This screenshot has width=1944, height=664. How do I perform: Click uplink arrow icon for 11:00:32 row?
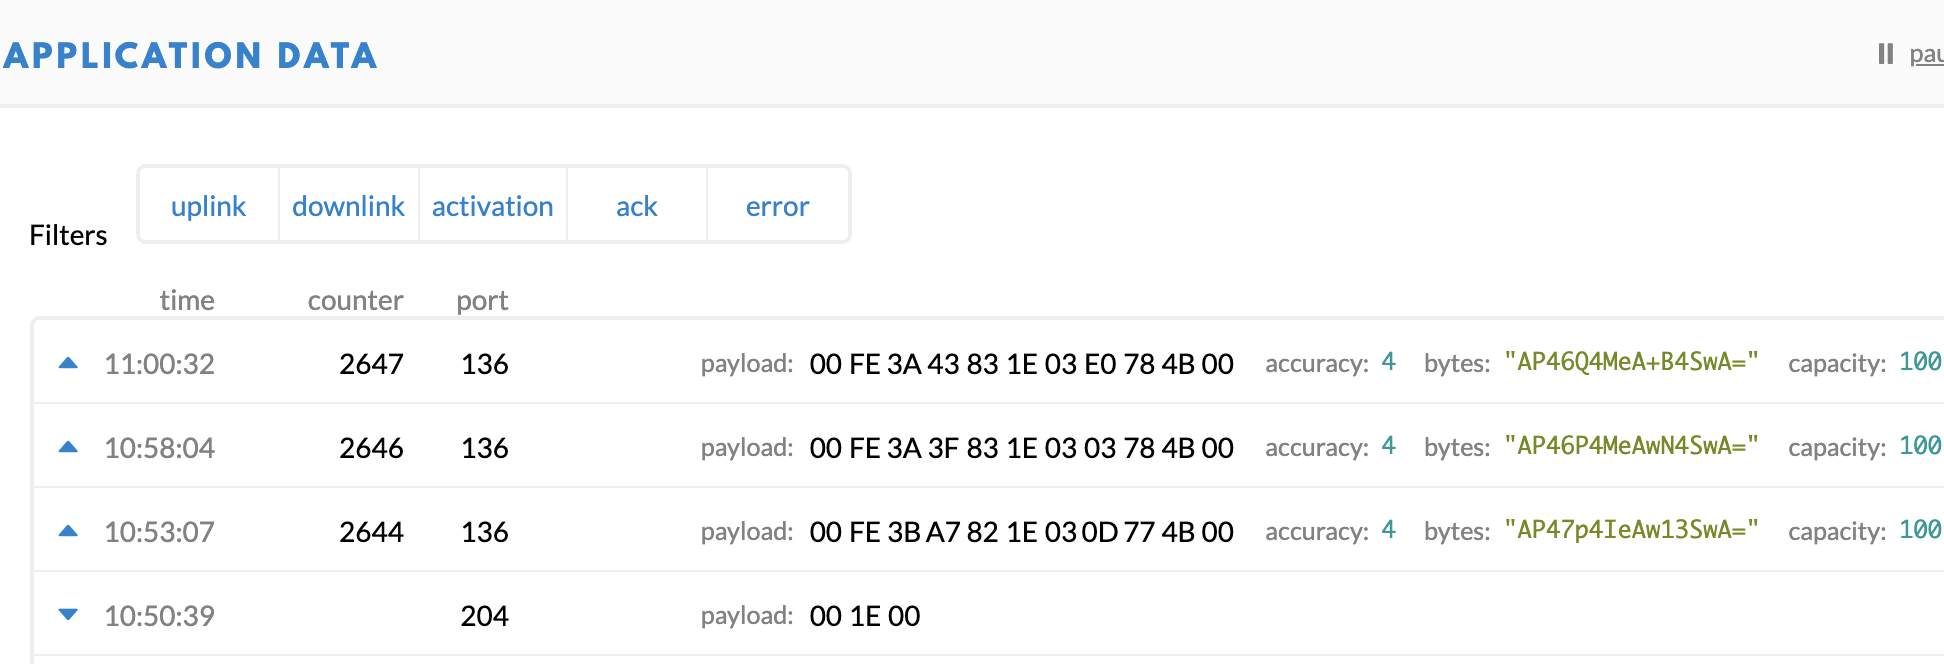(x=68, y=363)
